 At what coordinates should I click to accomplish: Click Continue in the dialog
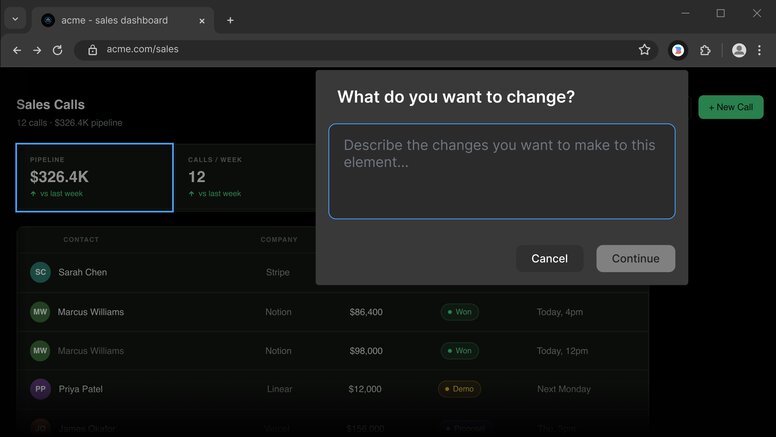coord(635,258)
